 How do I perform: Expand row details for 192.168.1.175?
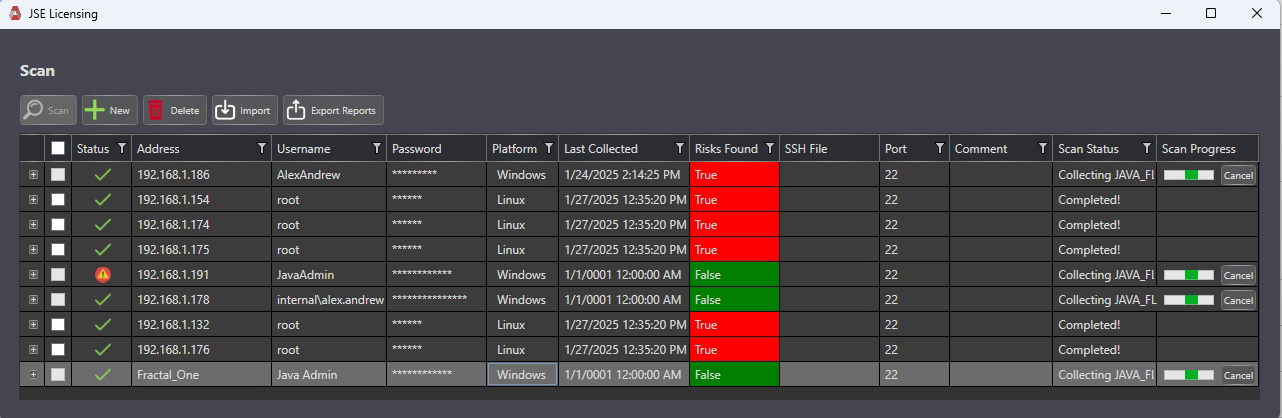(x=33, y=250)
